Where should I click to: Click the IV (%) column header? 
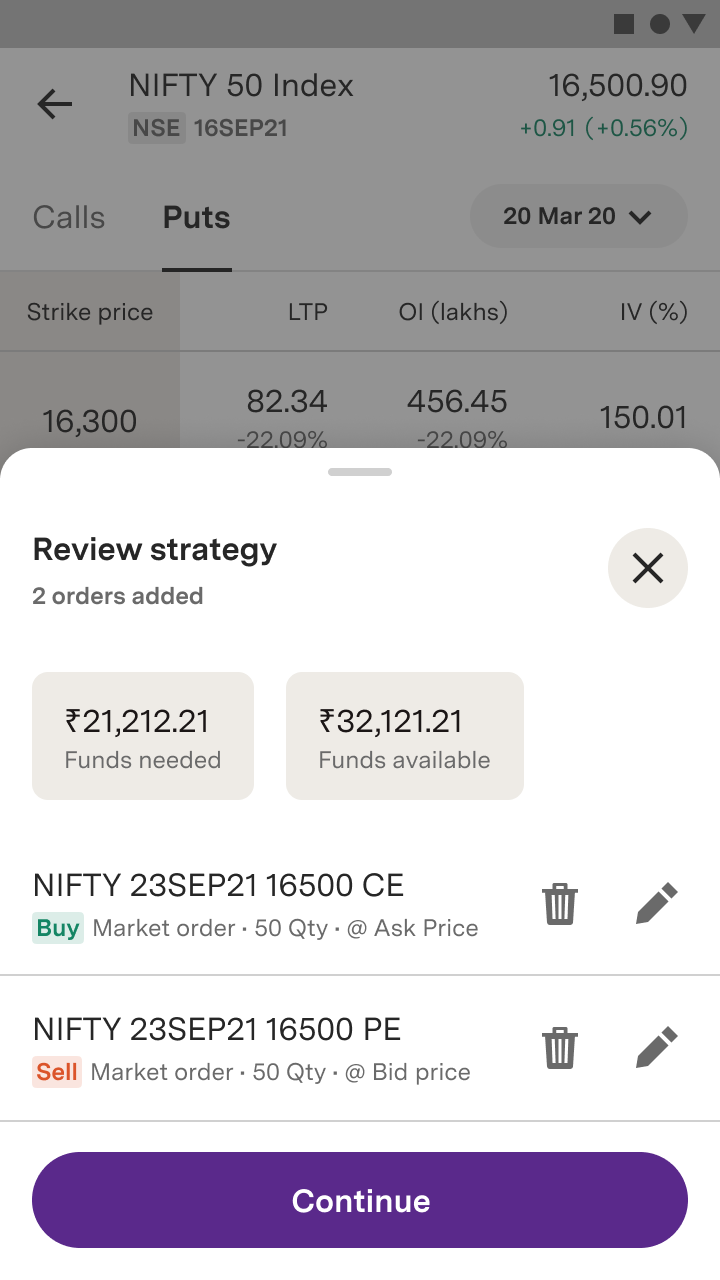(x=653, y=312)
